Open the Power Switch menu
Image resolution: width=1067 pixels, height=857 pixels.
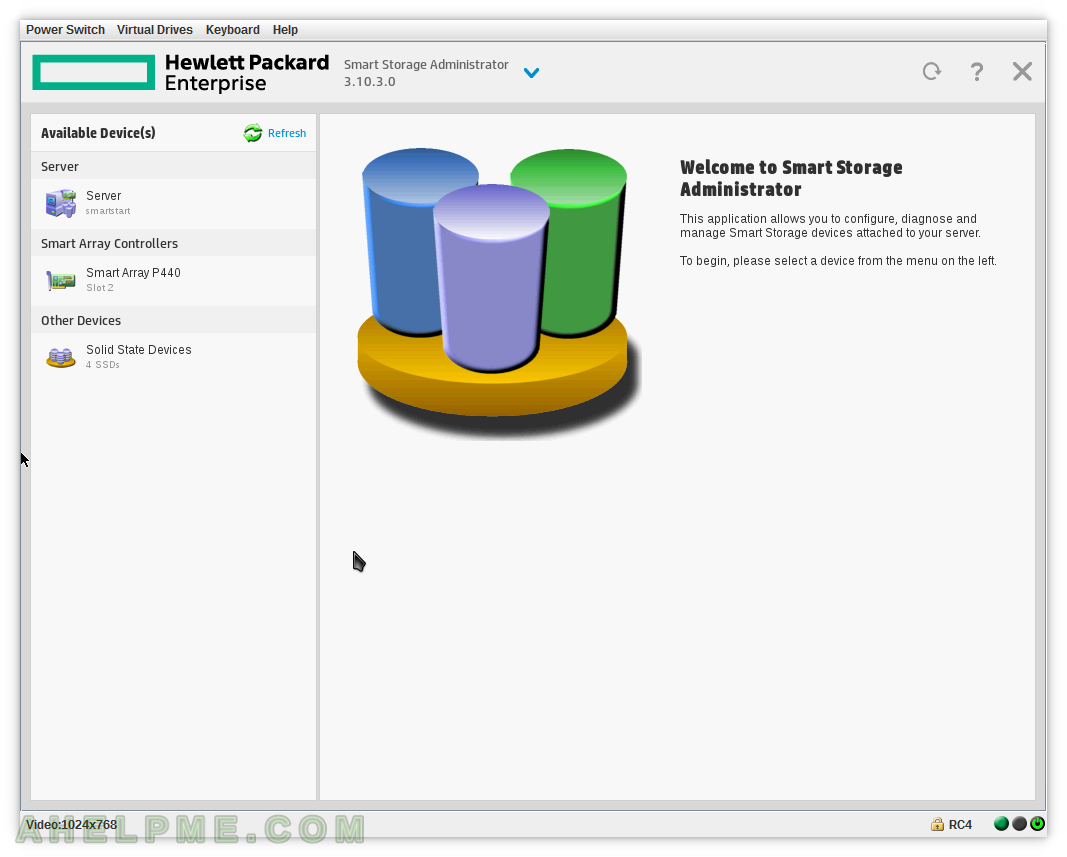[x=65, y=30]
